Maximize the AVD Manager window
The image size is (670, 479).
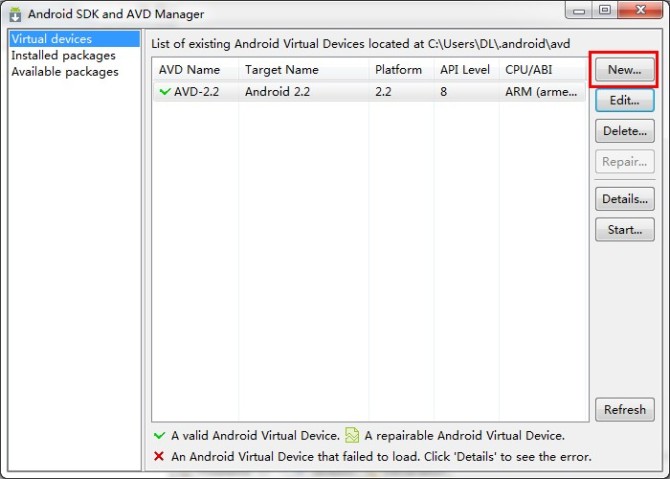coord(605,10)
